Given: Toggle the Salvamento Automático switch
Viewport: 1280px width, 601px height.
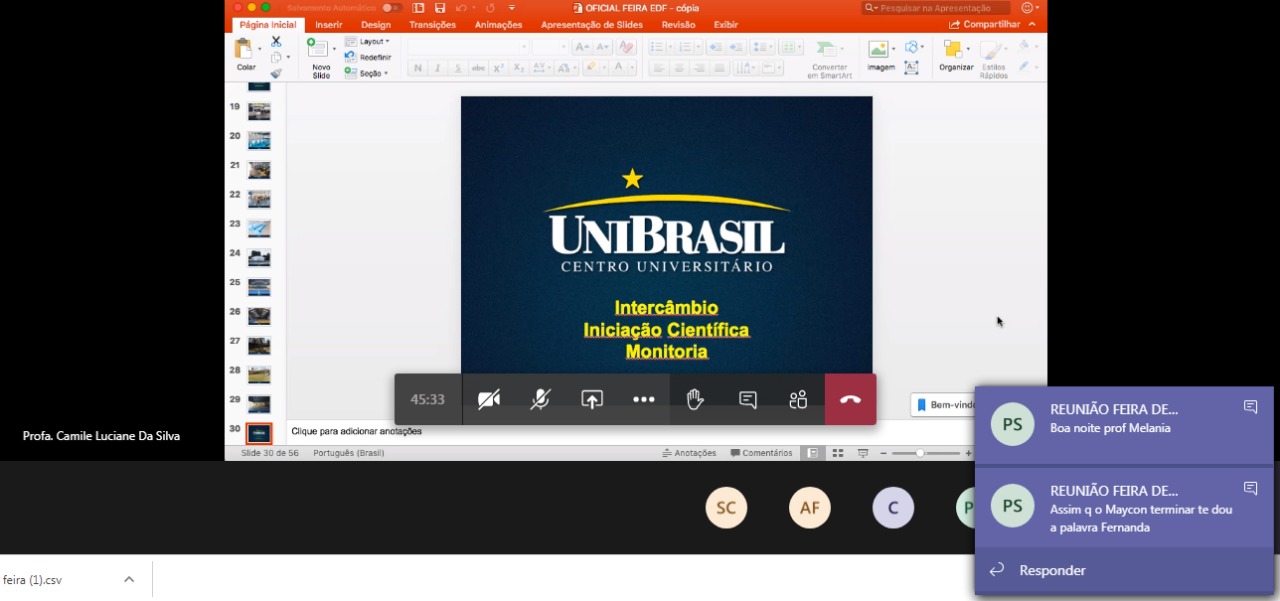Looking at the screenshot, I should (391, 8).
